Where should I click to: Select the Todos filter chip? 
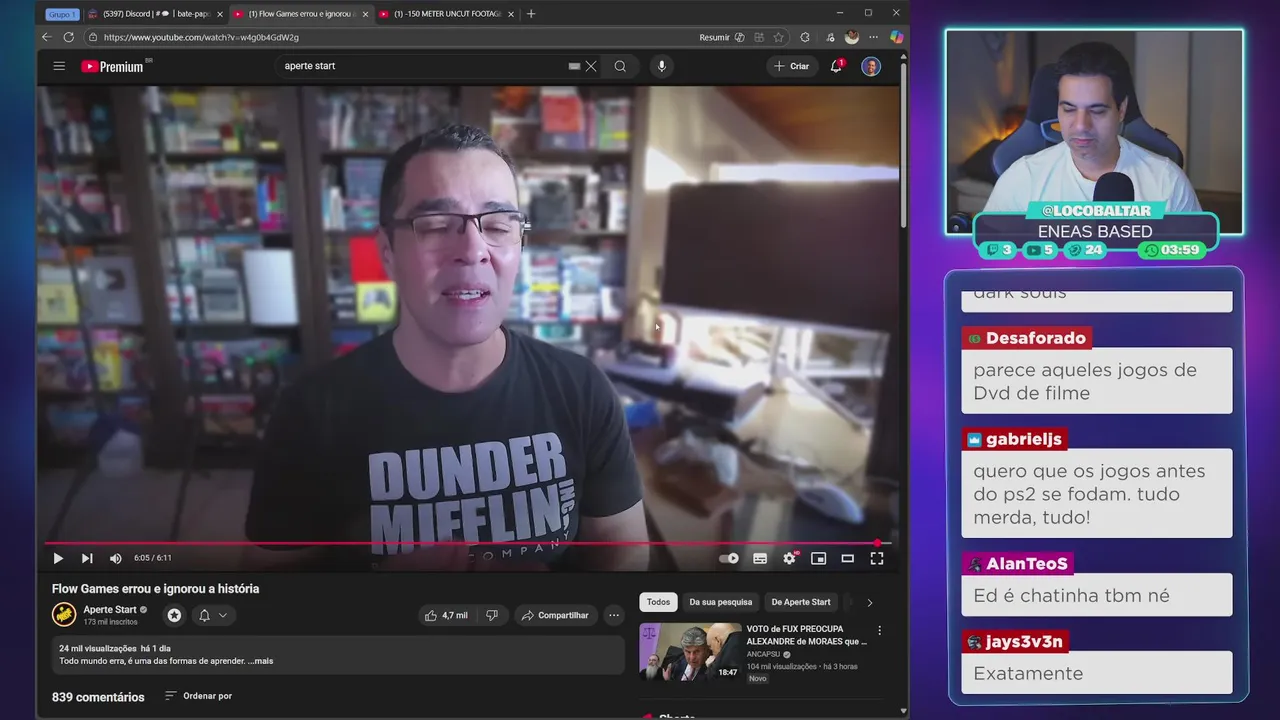click(x=658, y=602)
